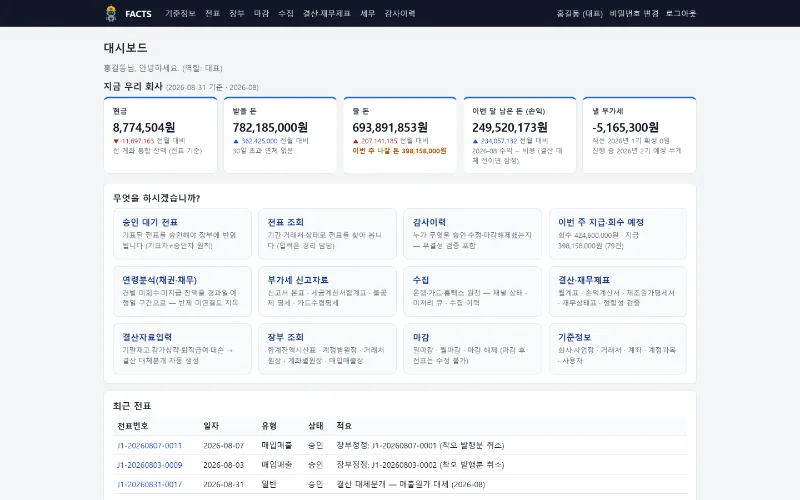The image size is (800, 500).
Task: Open the 전표 조회 shortcut card
Action: (327, 234)
